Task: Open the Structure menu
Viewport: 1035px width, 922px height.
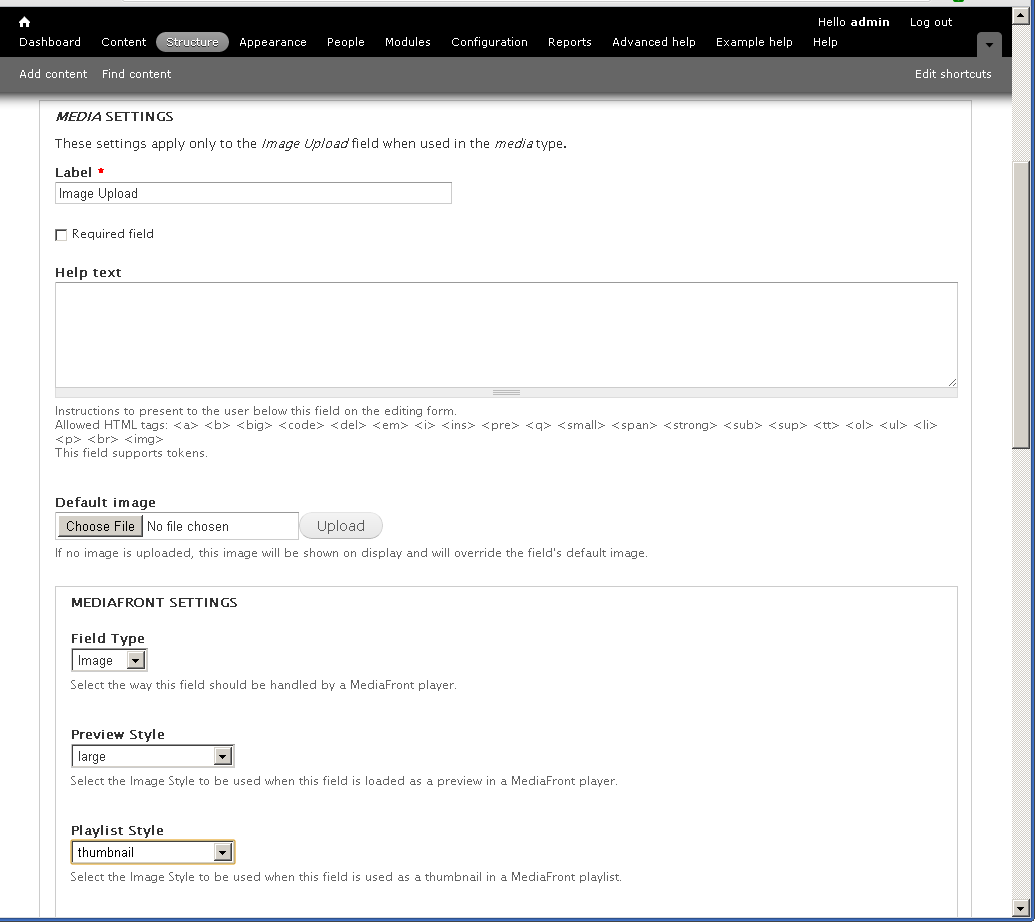Action: (x=191, y=42)
